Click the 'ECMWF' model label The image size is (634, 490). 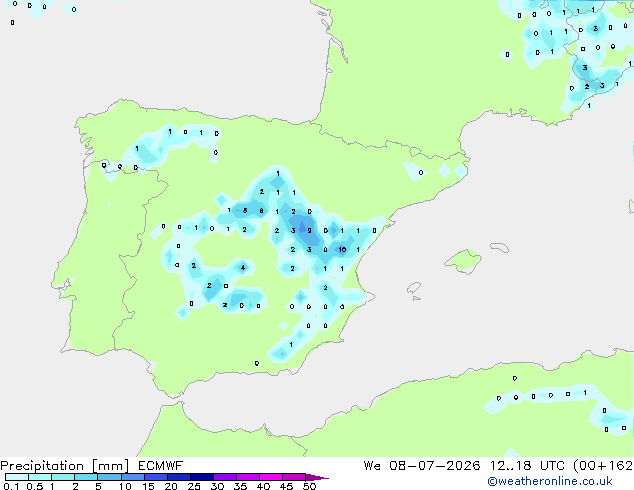coord(161,466)
